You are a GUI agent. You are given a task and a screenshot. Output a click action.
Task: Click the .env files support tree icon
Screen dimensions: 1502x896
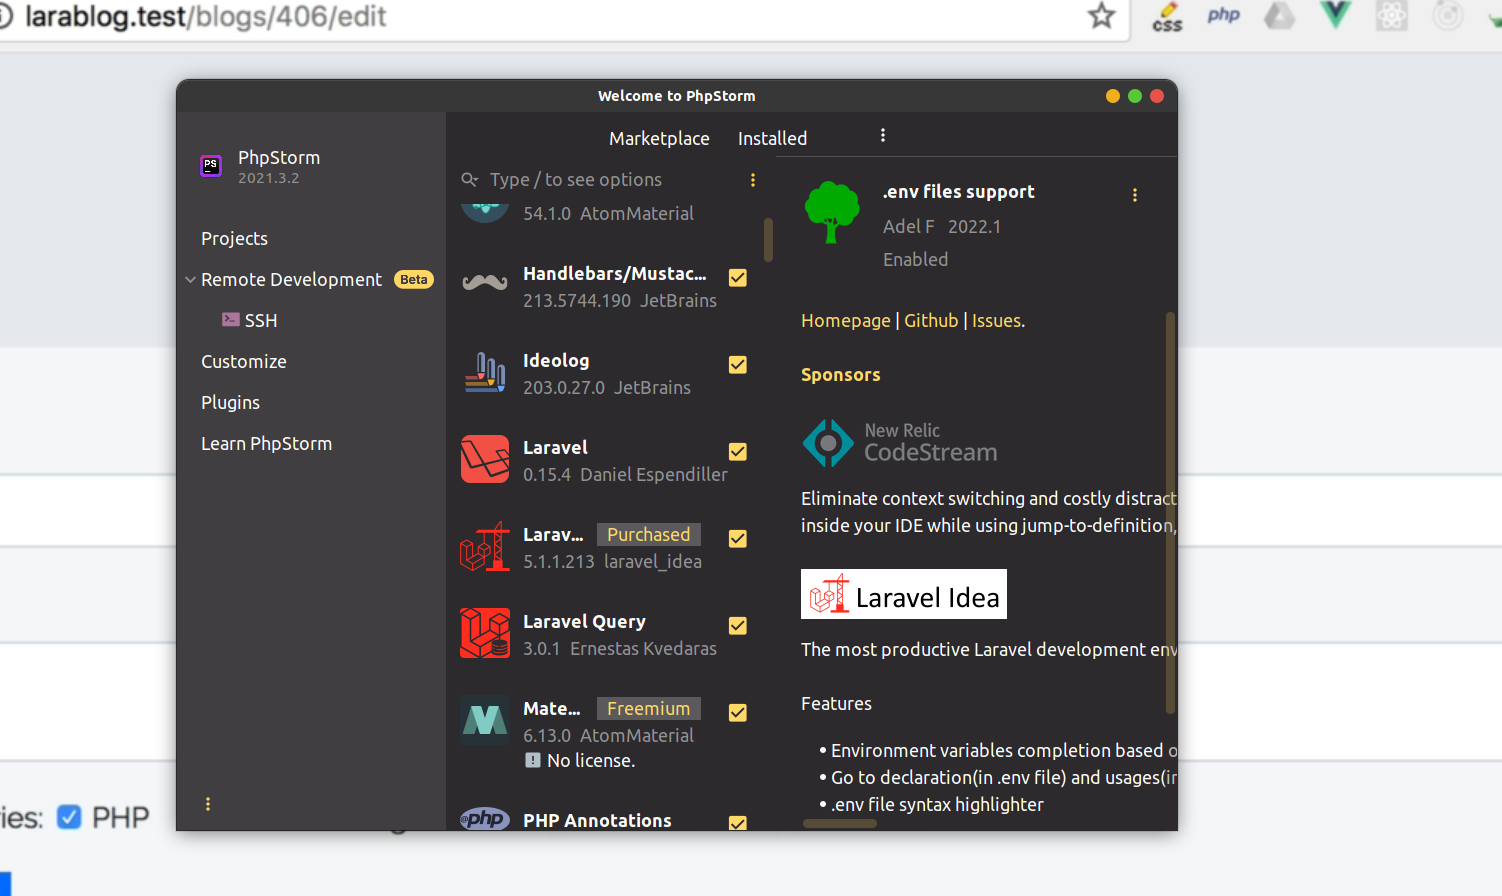click(832, 212)
